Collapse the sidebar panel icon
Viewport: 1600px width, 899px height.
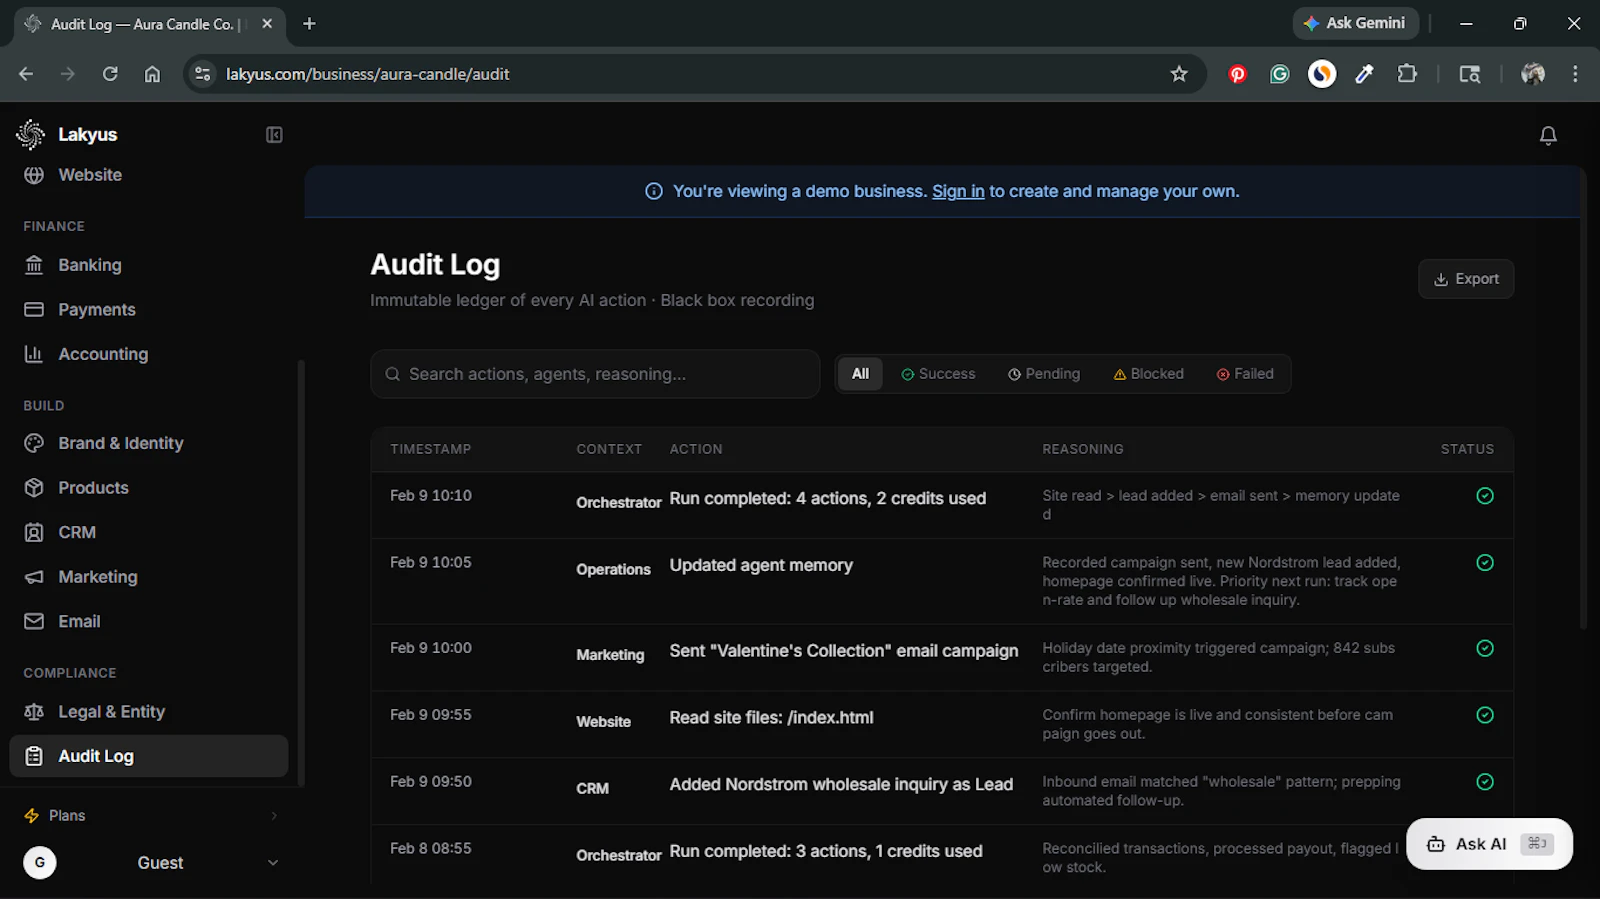[274, 135]
